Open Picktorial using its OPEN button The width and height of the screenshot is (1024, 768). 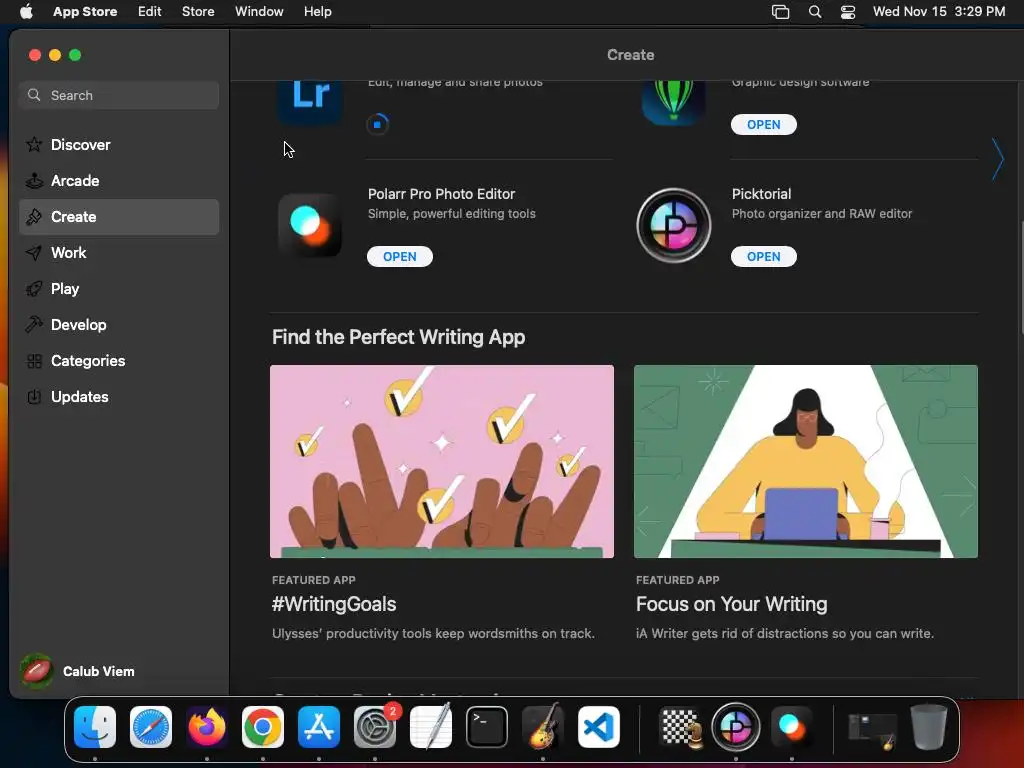tap(763, 257)
